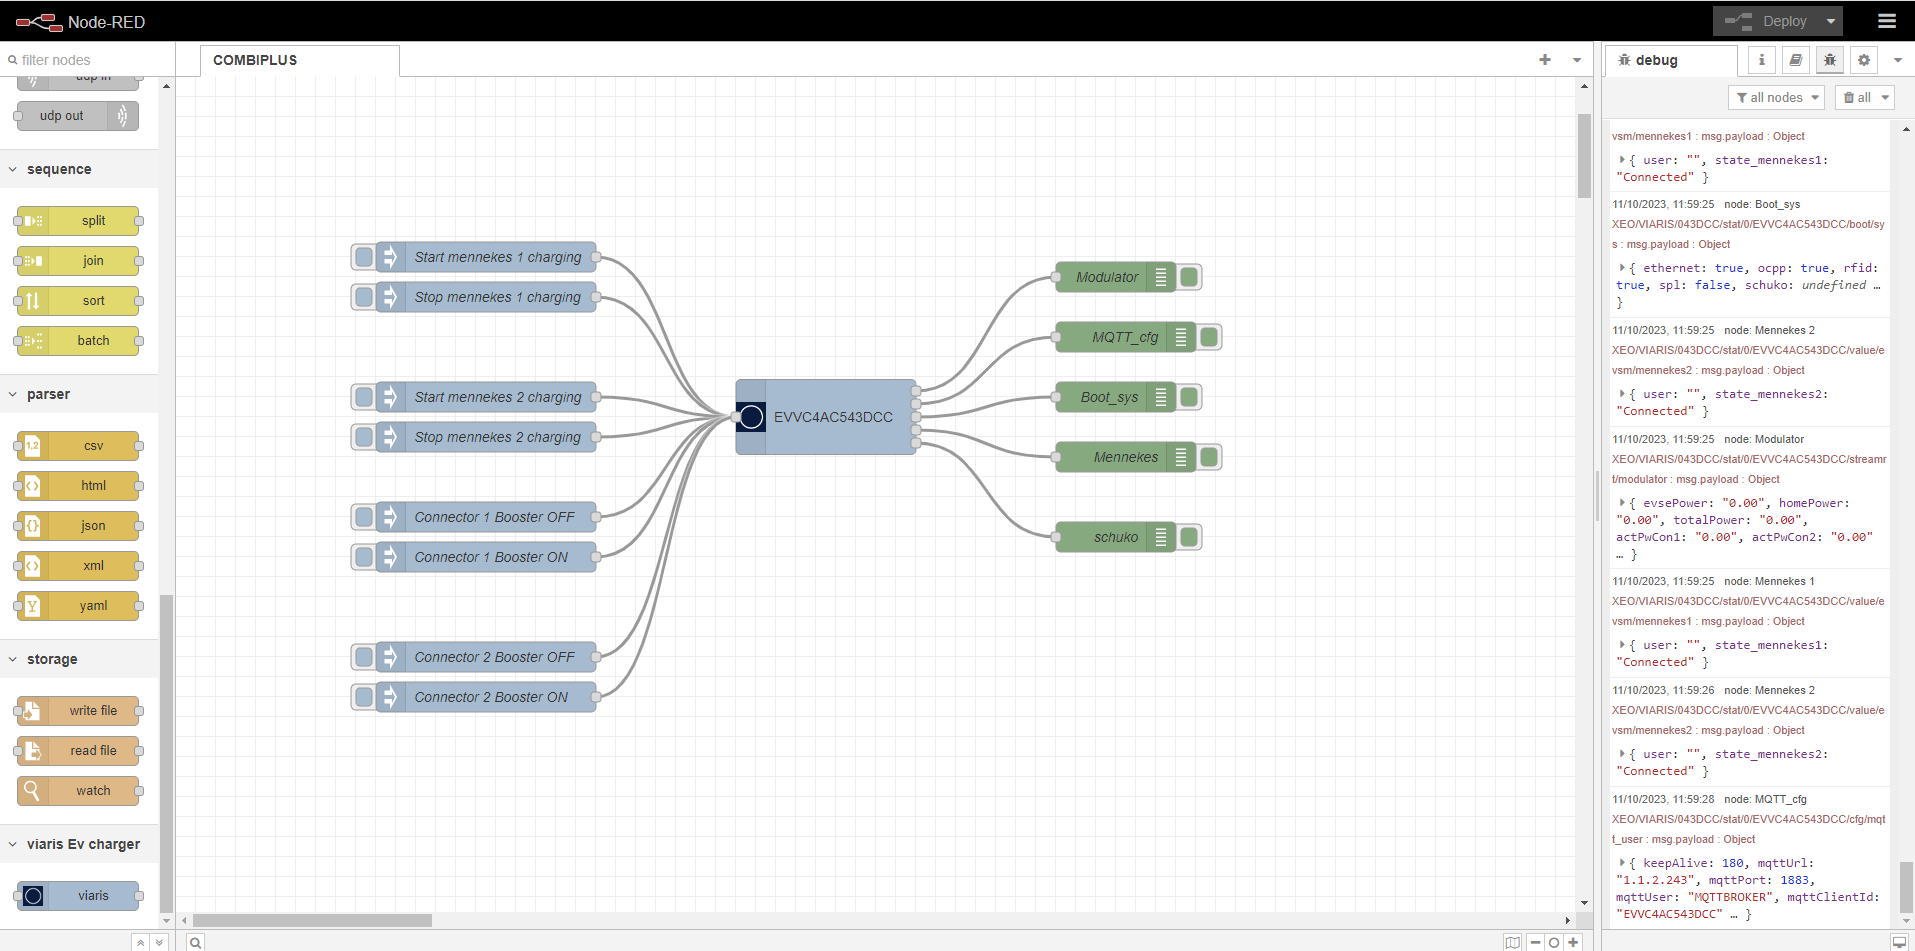This screenshot has height=951, width=1915.
Task: Click the workspace horizontal scrollbar thumb
Action: (312, 920)
